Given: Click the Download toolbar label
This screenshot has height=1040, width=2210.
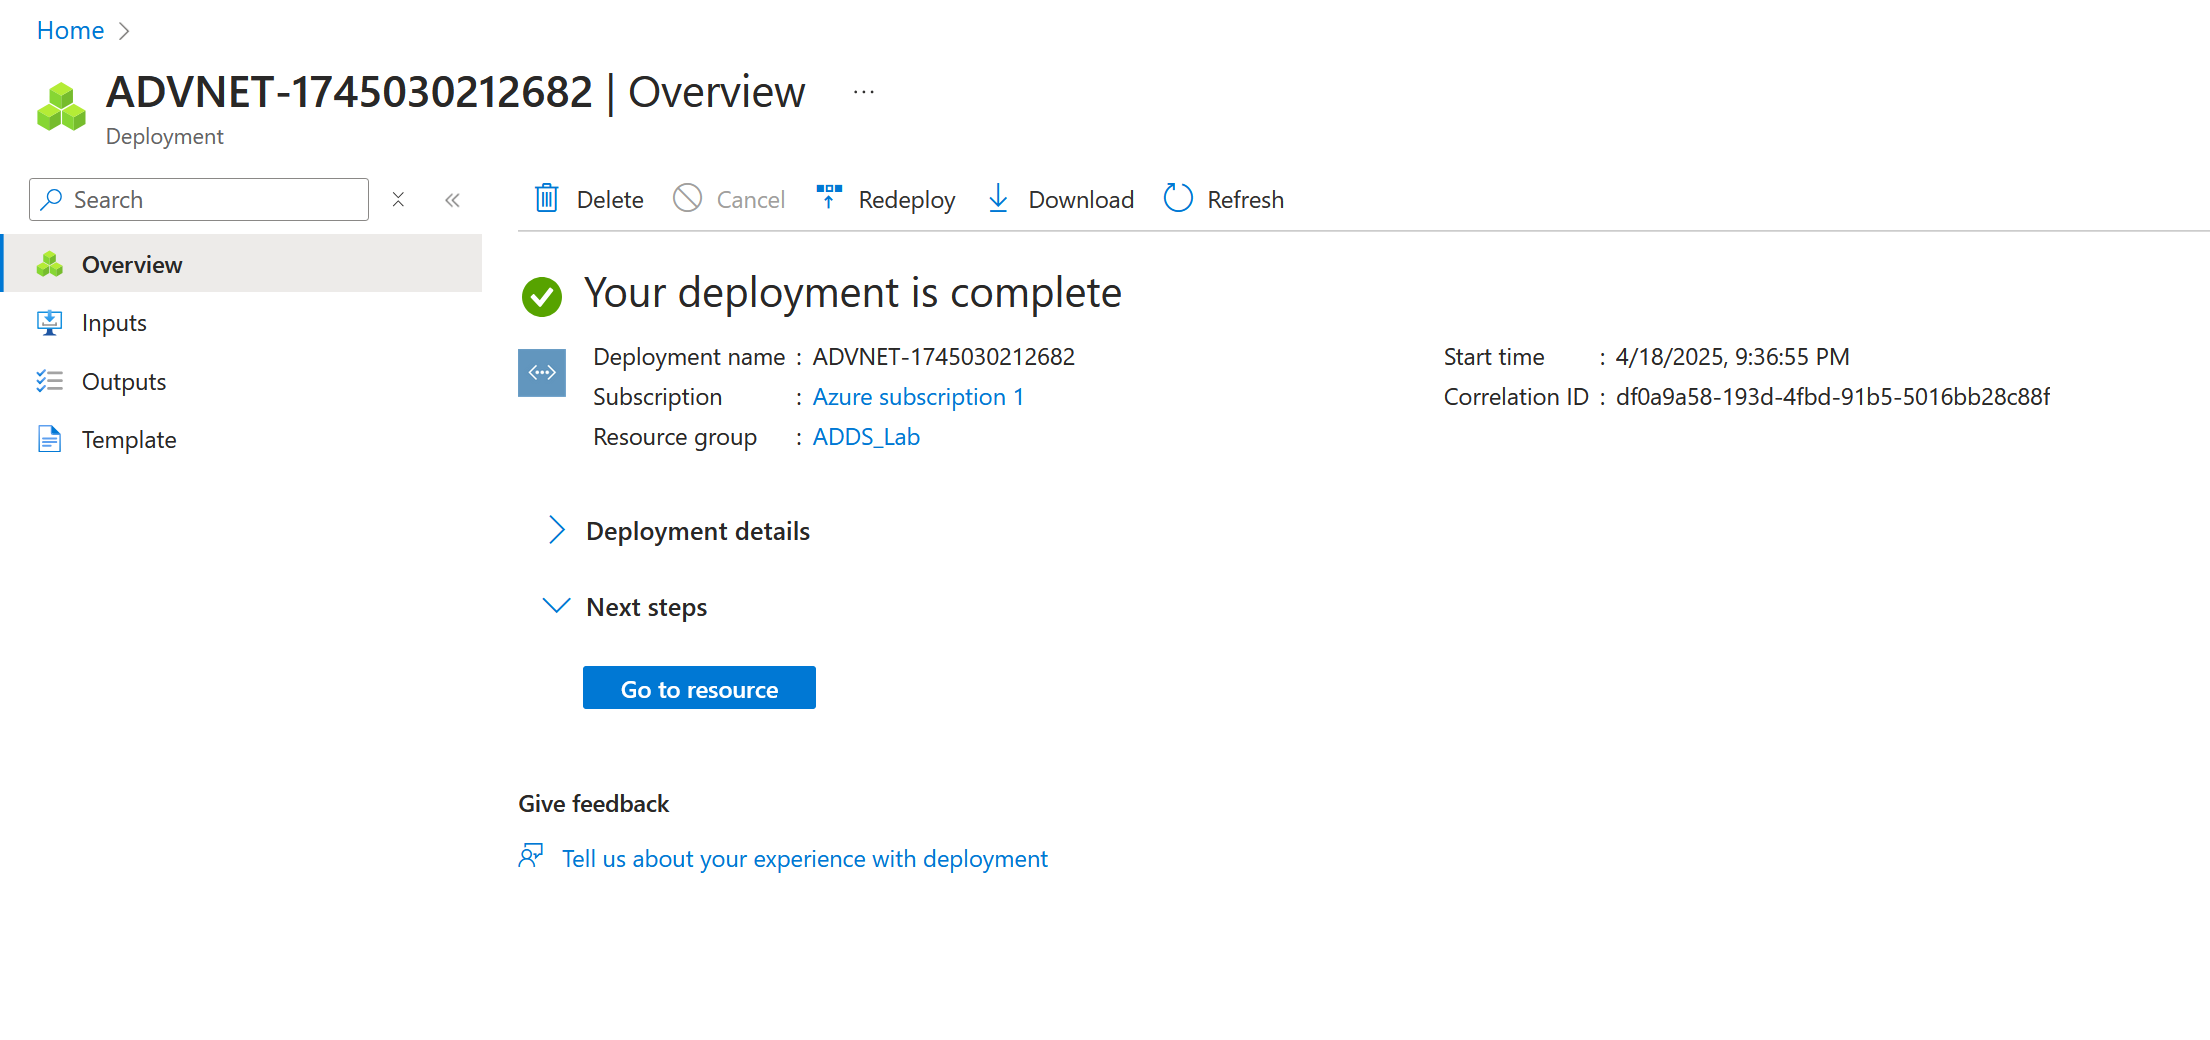Looking at the screenshot, I should (1081, 200).
